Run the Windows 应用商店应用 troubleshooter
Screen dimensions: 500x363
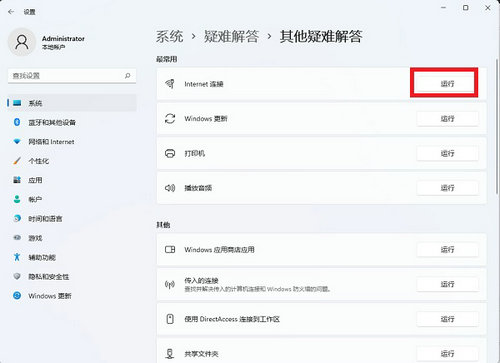(447, 249)
